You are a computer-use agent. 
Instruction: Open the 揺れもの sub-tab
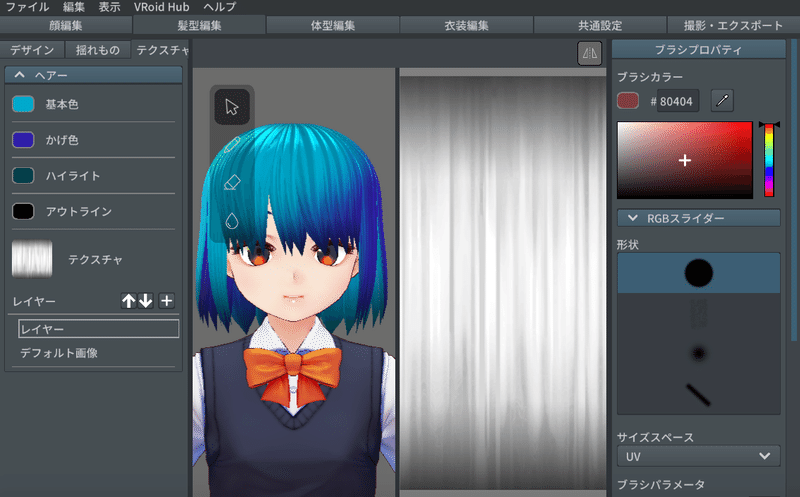click(x=97, y=49)
